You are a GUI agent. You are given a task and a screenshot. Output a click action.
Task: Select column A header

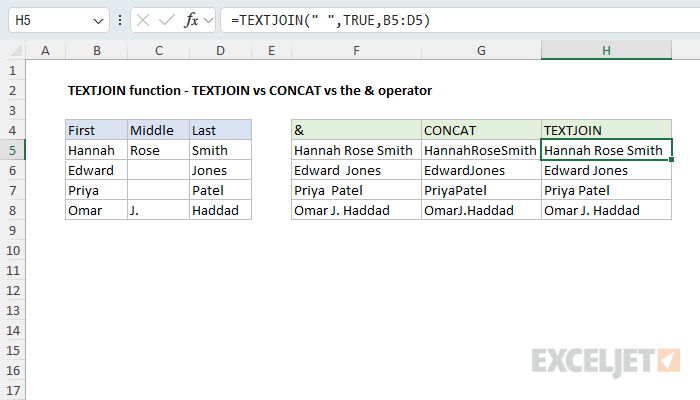(45, 50)
